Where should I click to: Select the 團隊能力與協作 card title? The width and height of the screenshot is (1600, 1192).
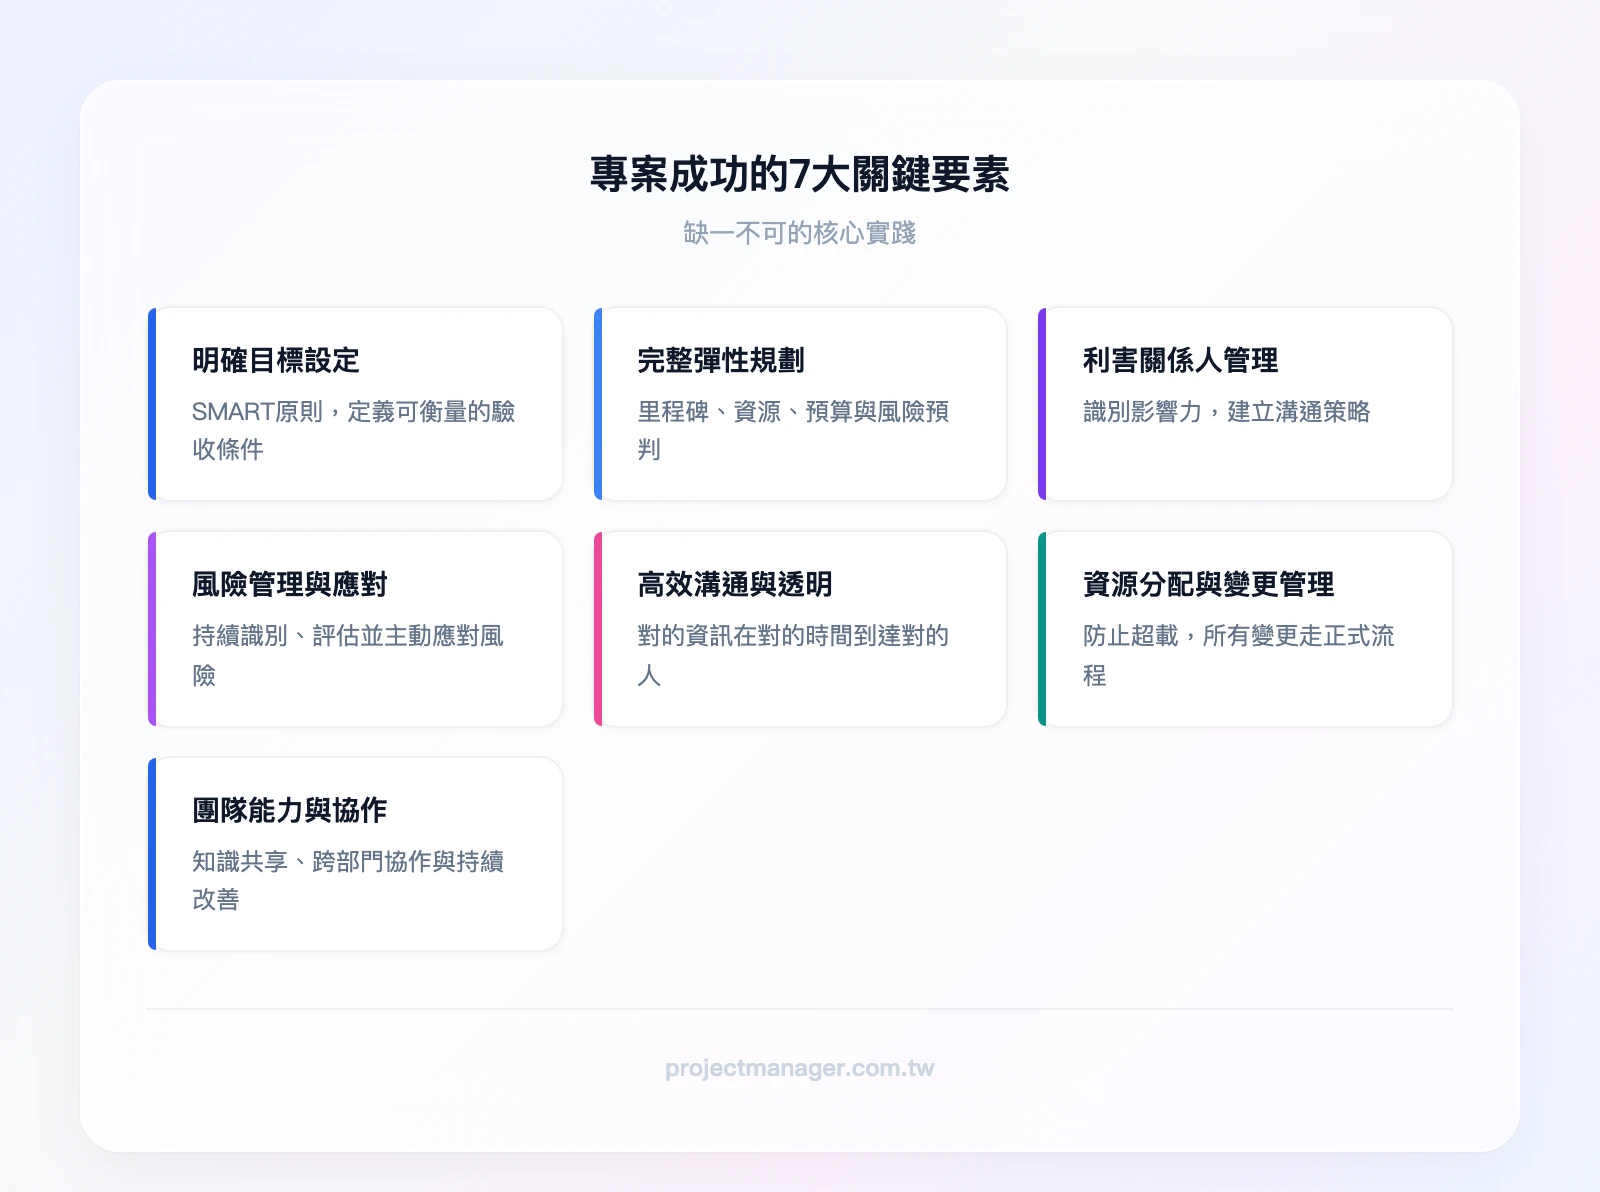(289, 811)
